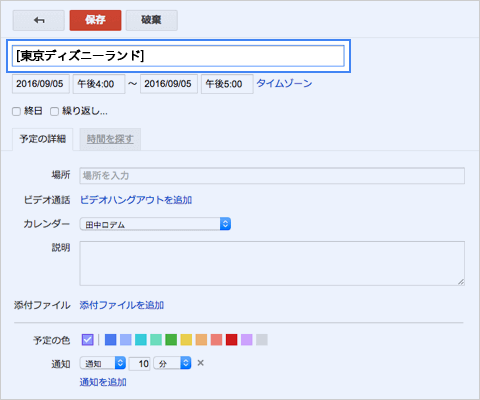480x400 pixels.
Task: Select the orange event color
Action: tap(201, 340)
